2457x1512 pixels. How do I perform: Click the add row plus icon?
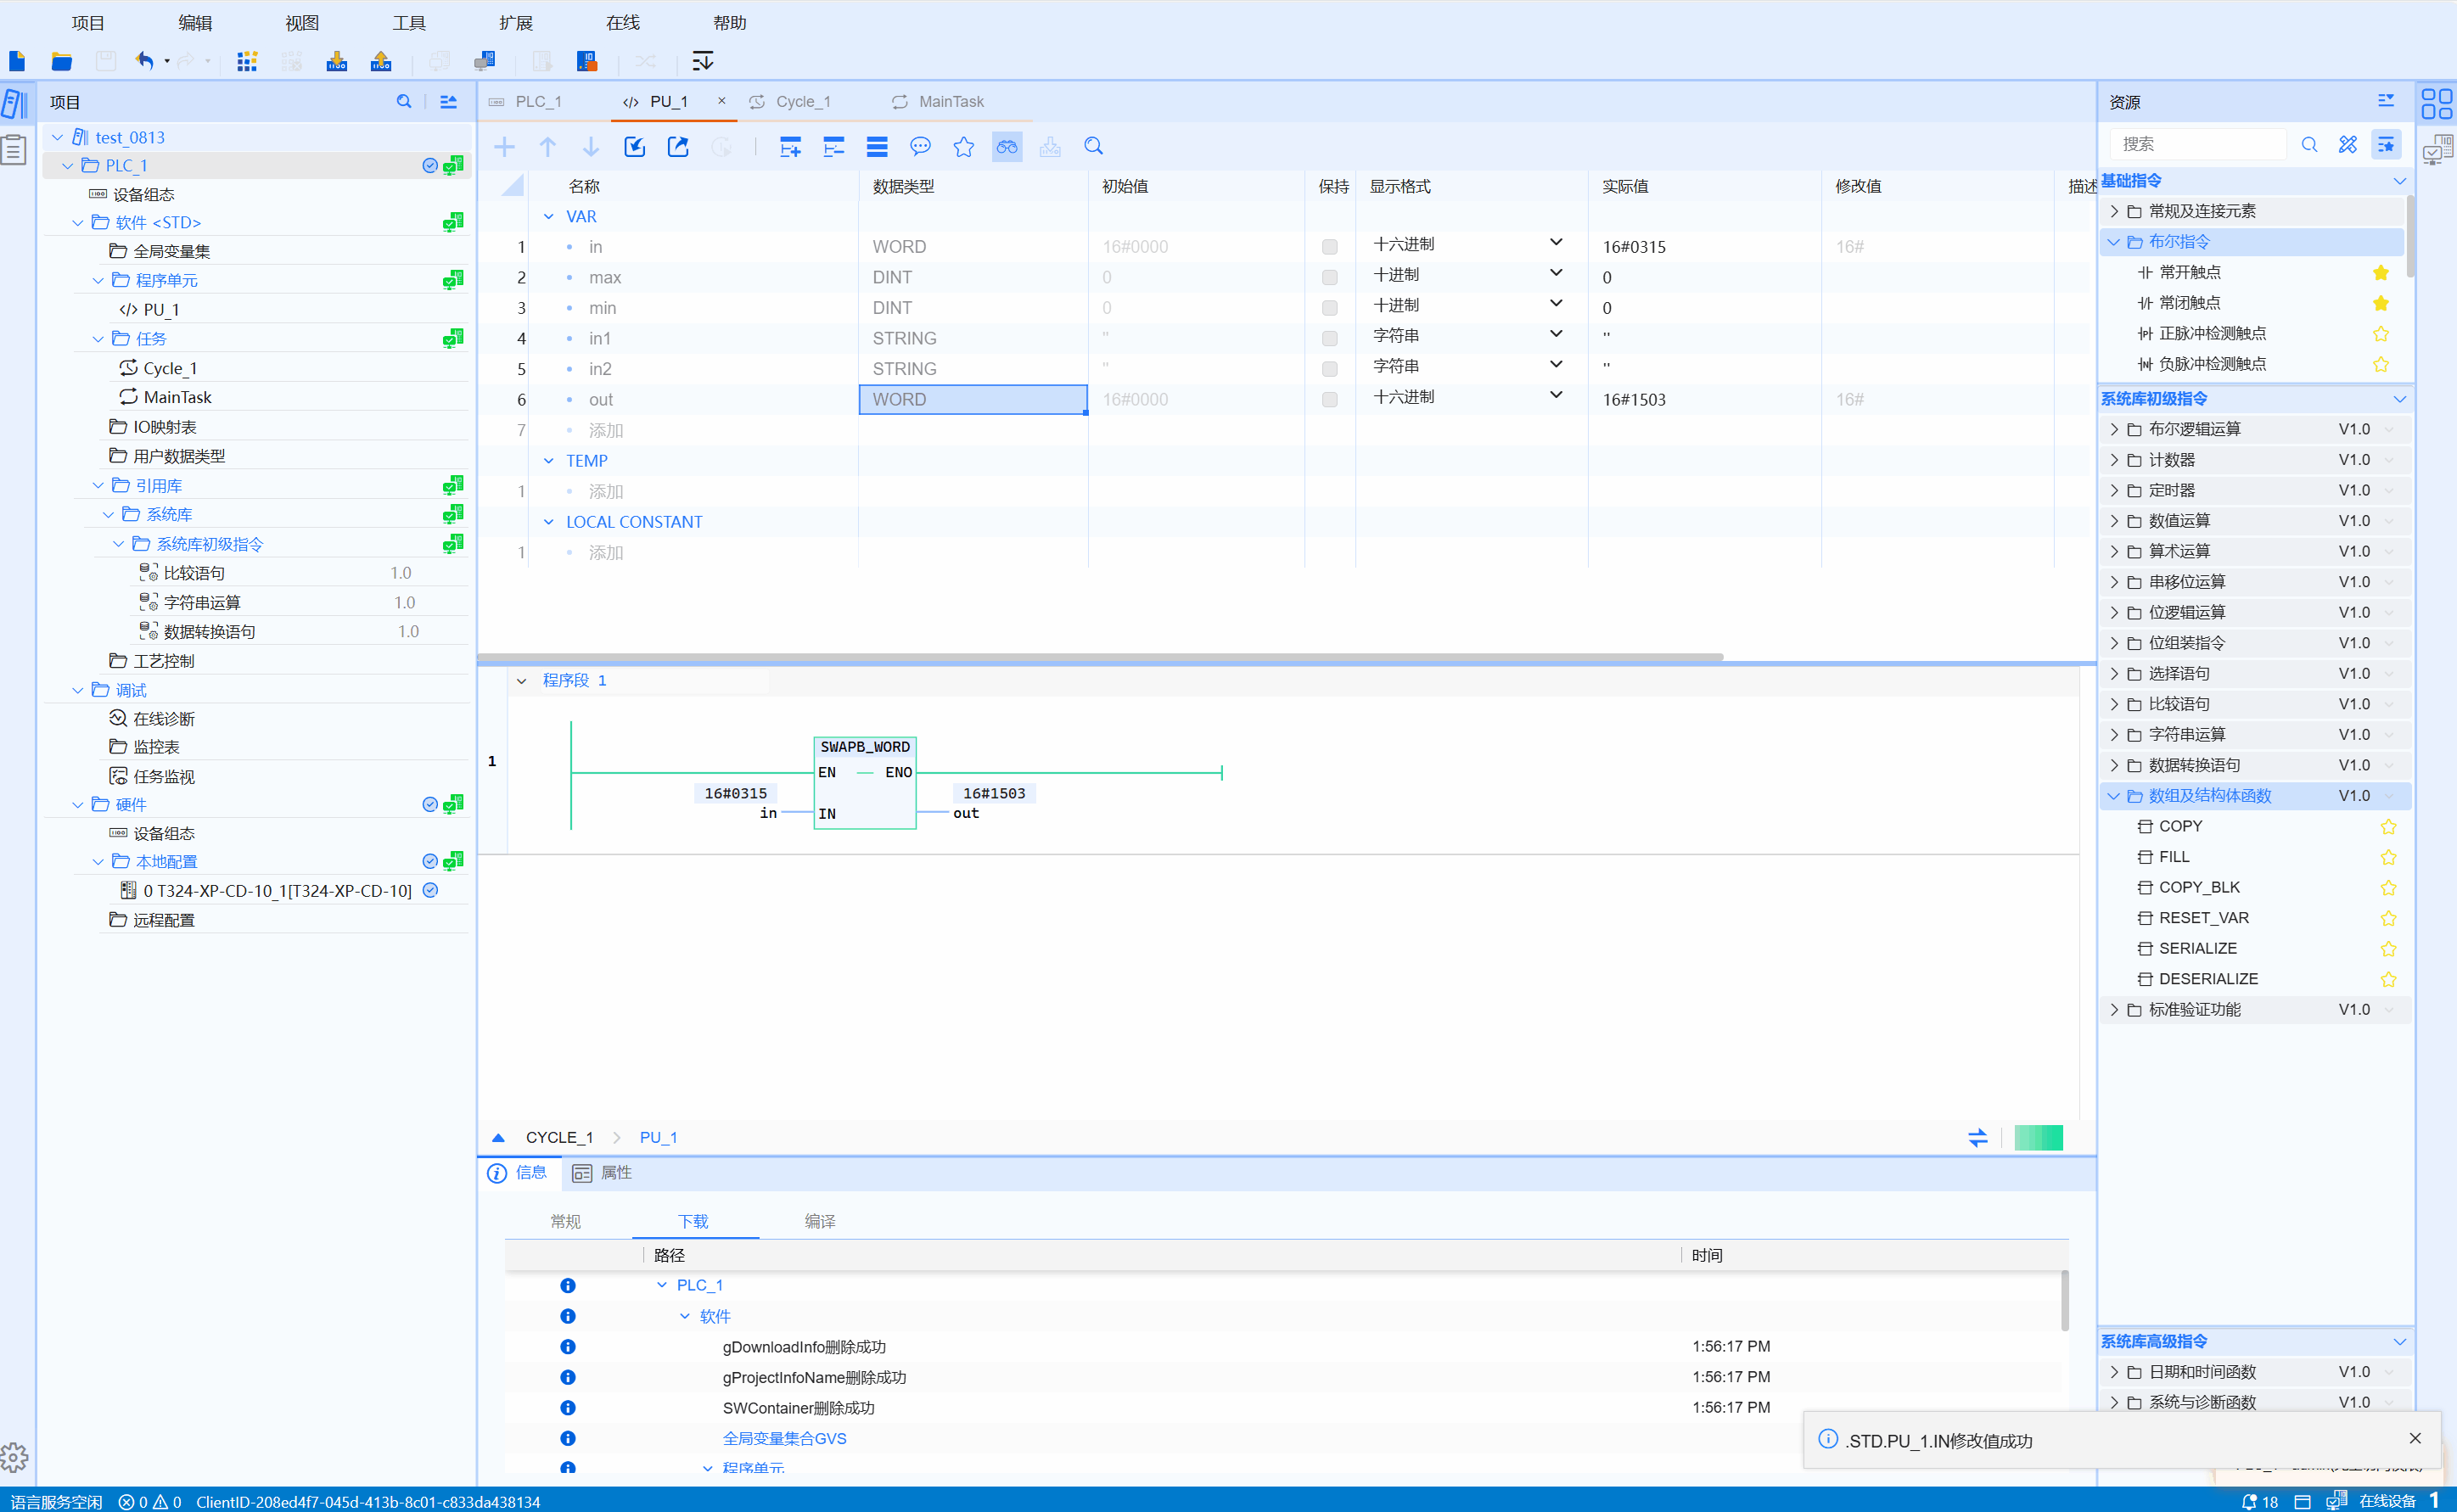tap(504, 147)
